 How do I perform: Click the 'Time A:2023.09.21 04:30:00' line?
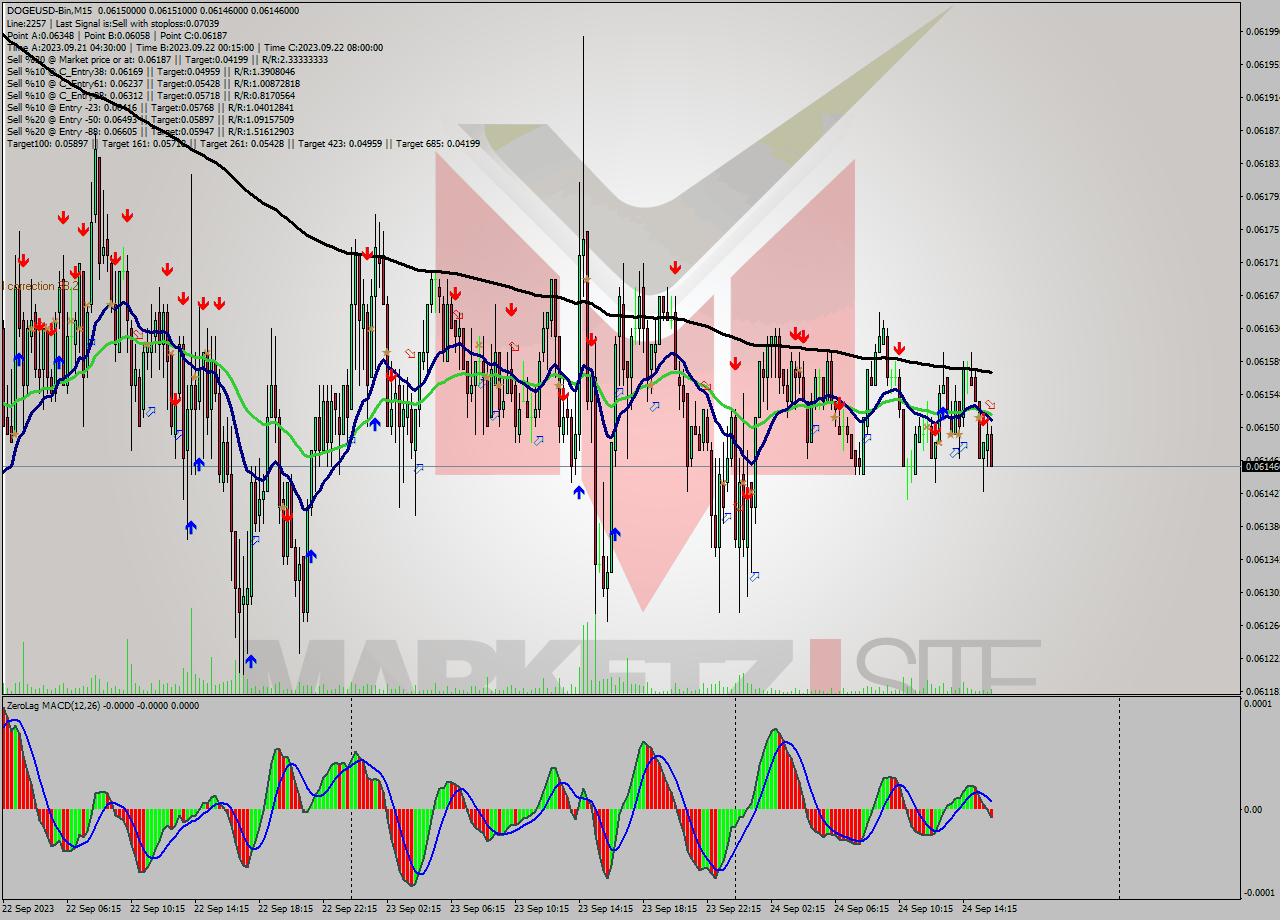pos(194,47)
